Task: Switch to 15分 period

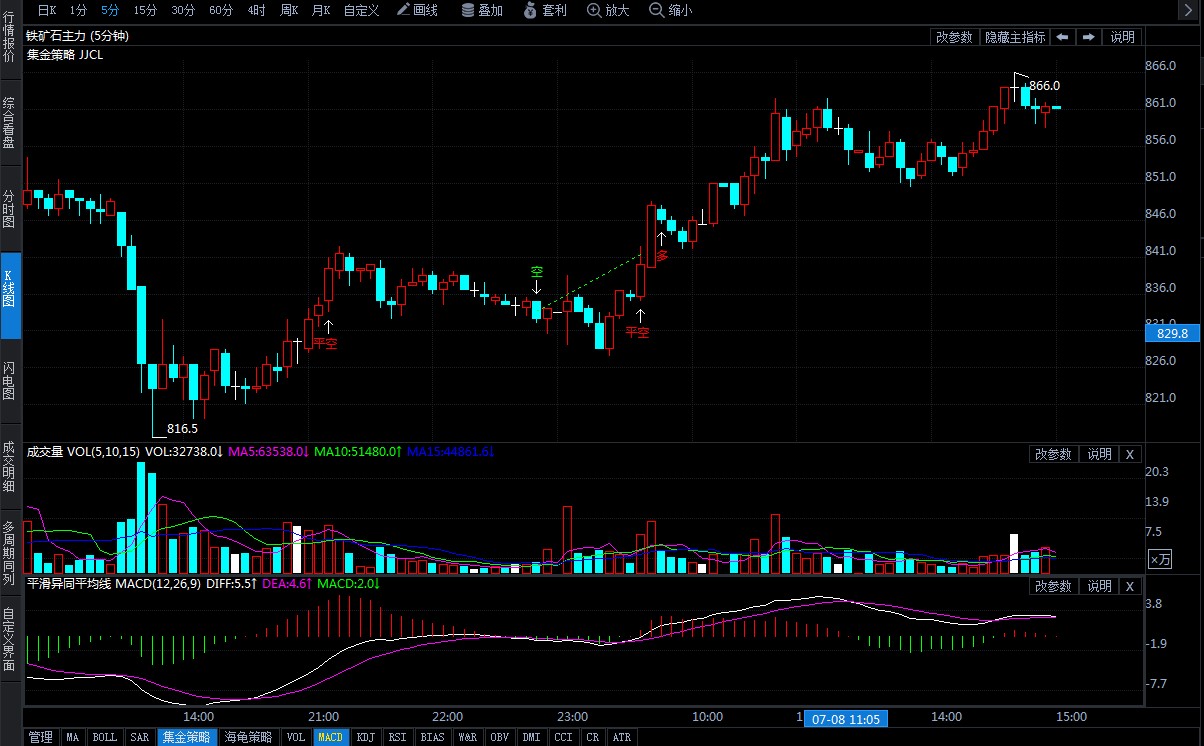Action: (145, 10)
